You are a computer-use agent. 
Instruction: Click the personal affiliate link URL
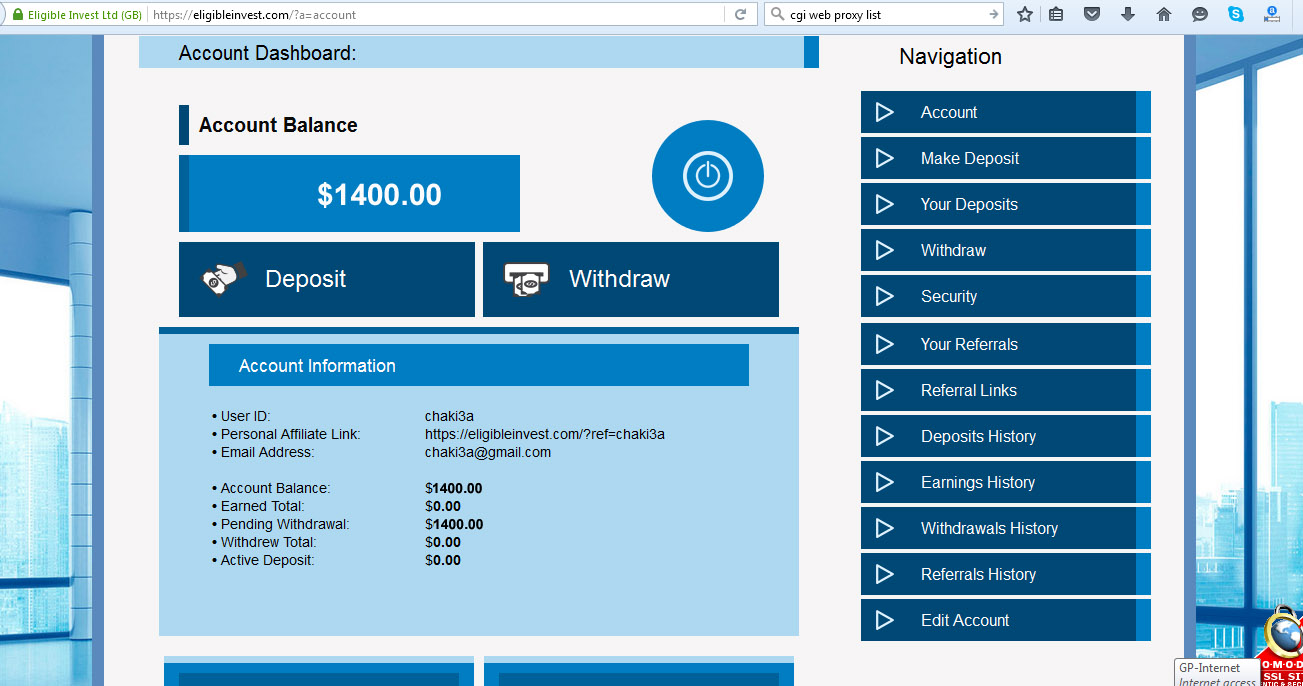click(544, 434)
